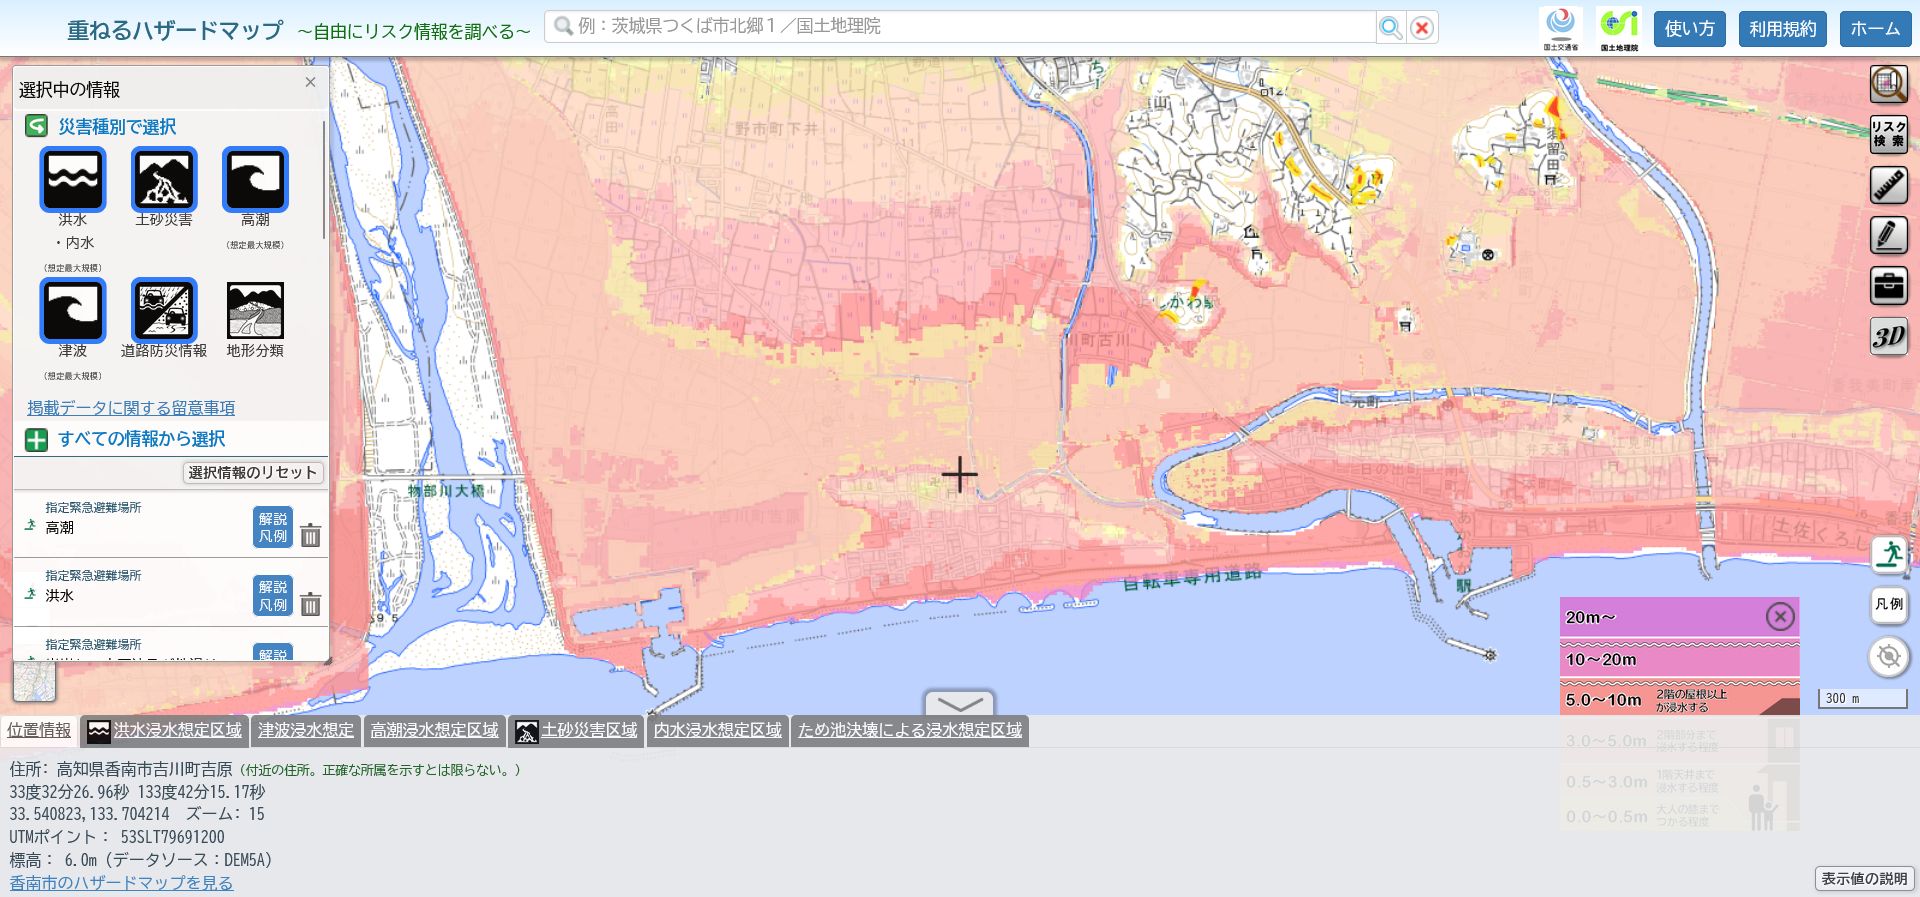Switch to the 3D view
Image resolution: width=1920 pixels, height=897 pixels.
click(1888, 336)
